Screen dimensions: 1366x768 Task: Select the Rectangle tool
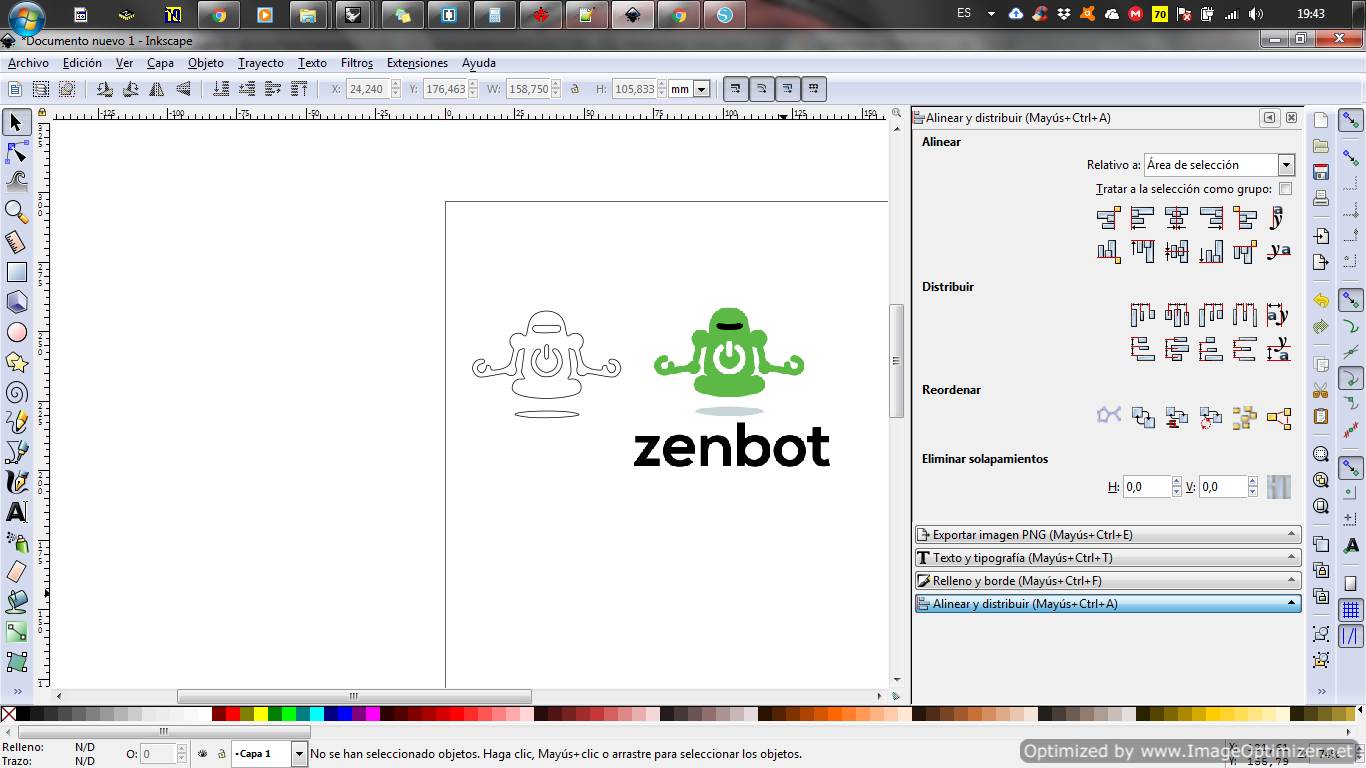click(x=16, y=272)
